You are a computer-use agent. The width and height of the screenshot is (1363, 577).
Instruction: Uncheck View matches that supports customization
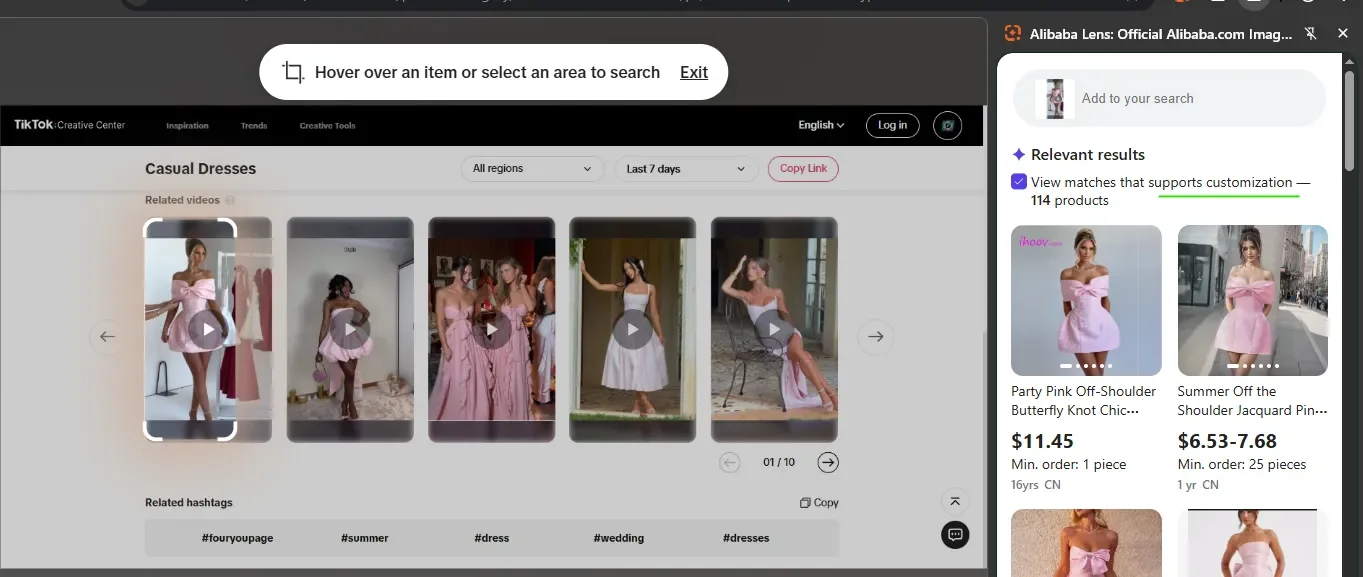(1018, 181)
